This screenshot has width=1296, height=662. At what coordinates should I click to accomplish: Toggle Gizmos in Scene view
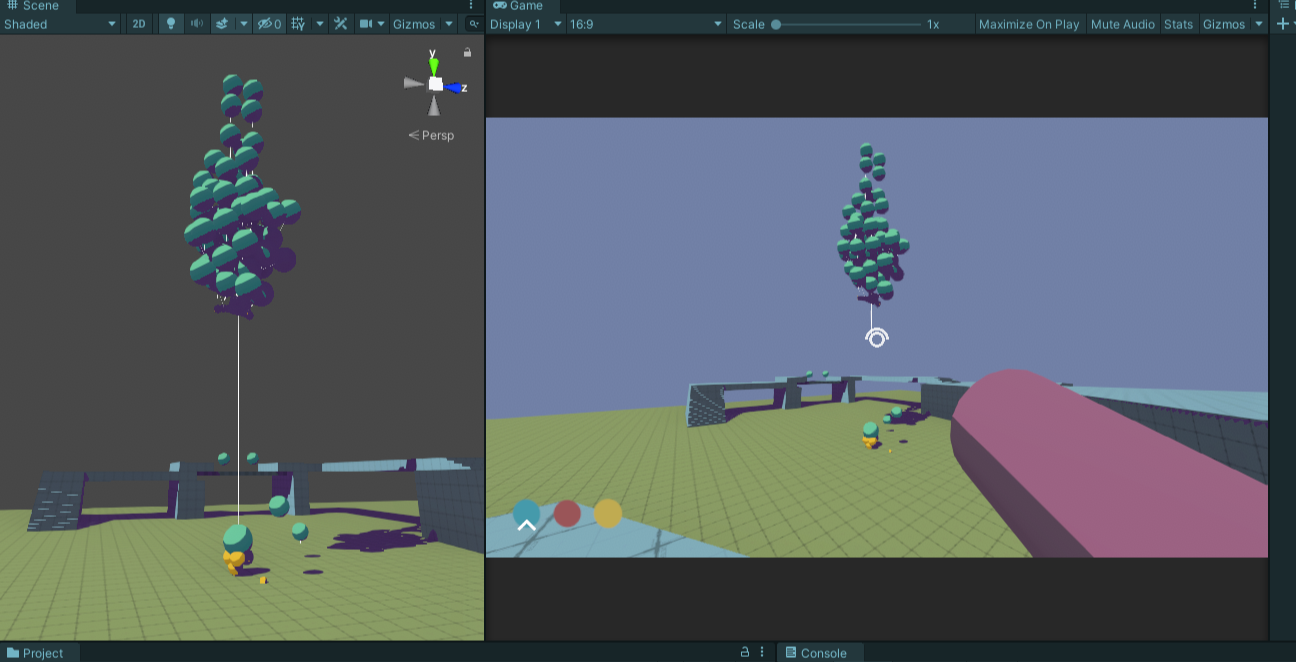click(414, 24)
